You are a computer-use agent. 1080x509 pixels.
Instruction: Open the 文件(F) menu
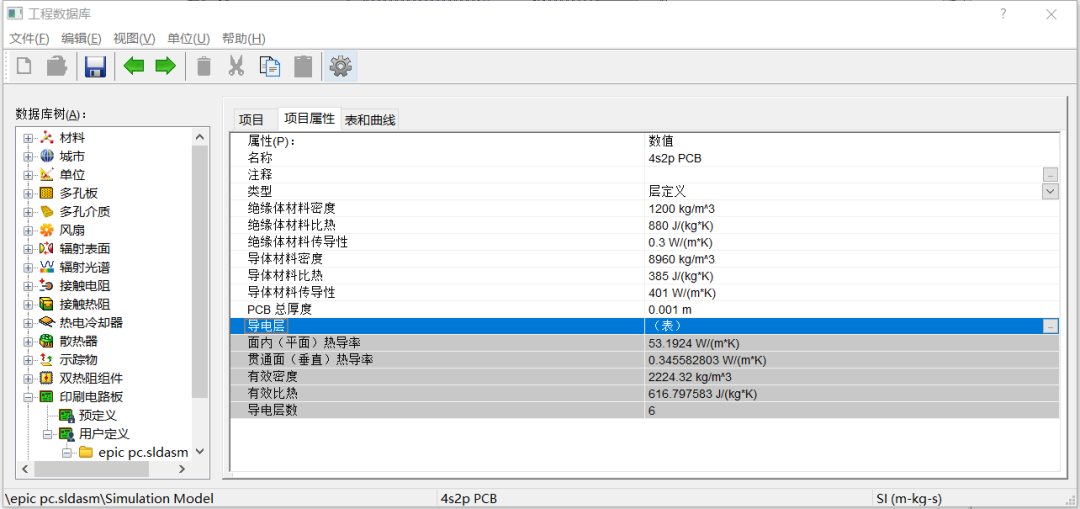click(30, 39)
